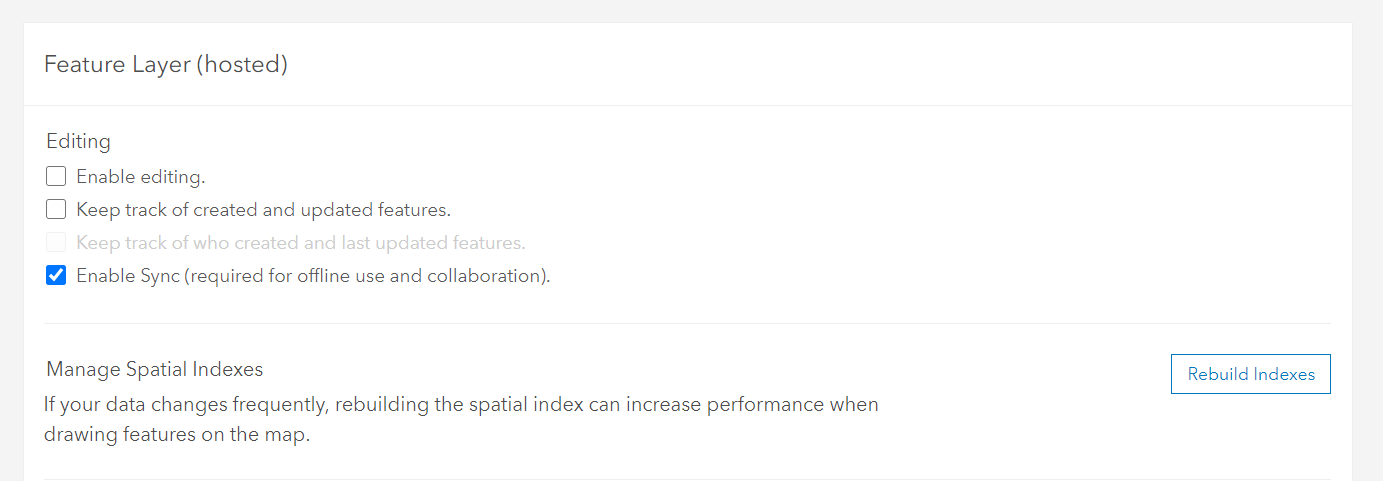Click the "drawing features on the map." text line
1383x481 pixels.
coord(177,436)
